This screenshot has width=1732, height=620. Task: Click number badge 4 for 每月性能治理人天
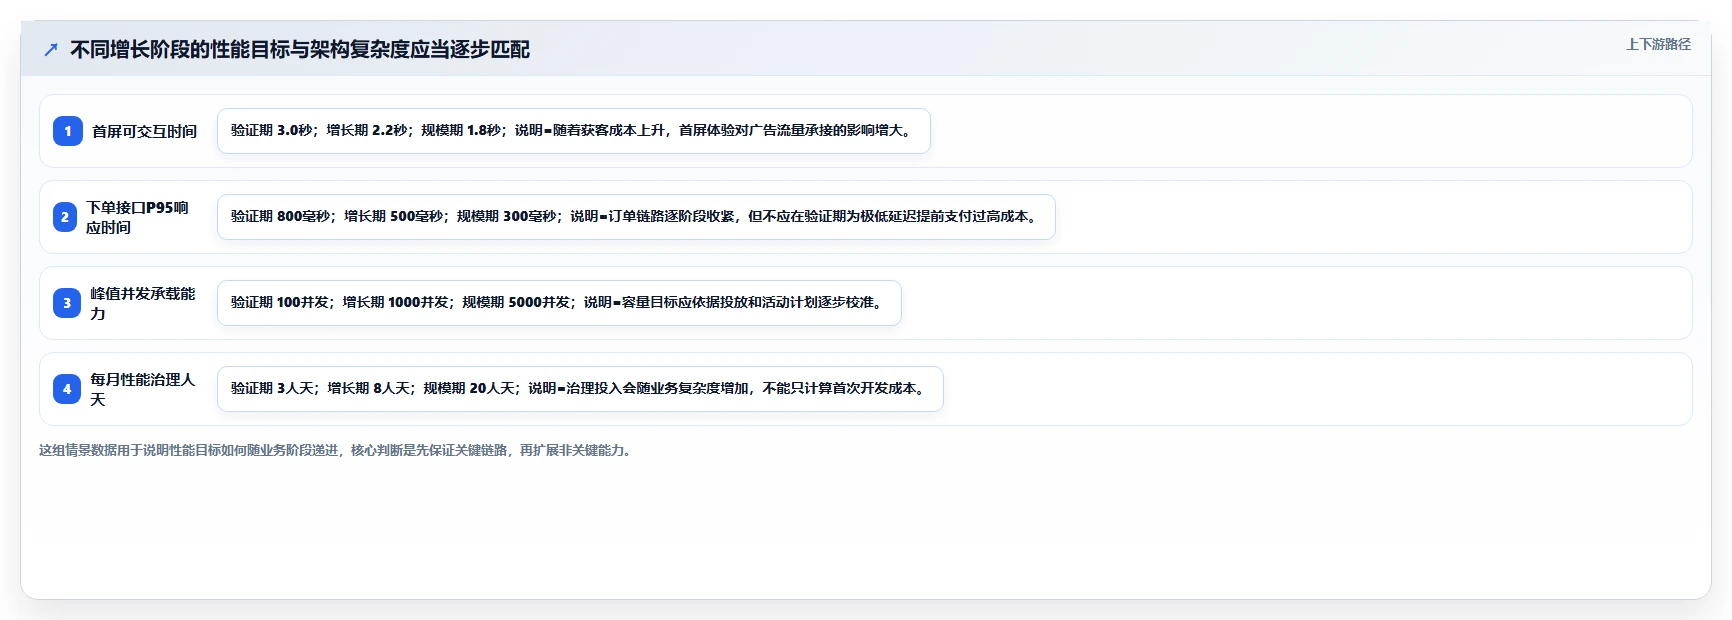coord(67,389)
